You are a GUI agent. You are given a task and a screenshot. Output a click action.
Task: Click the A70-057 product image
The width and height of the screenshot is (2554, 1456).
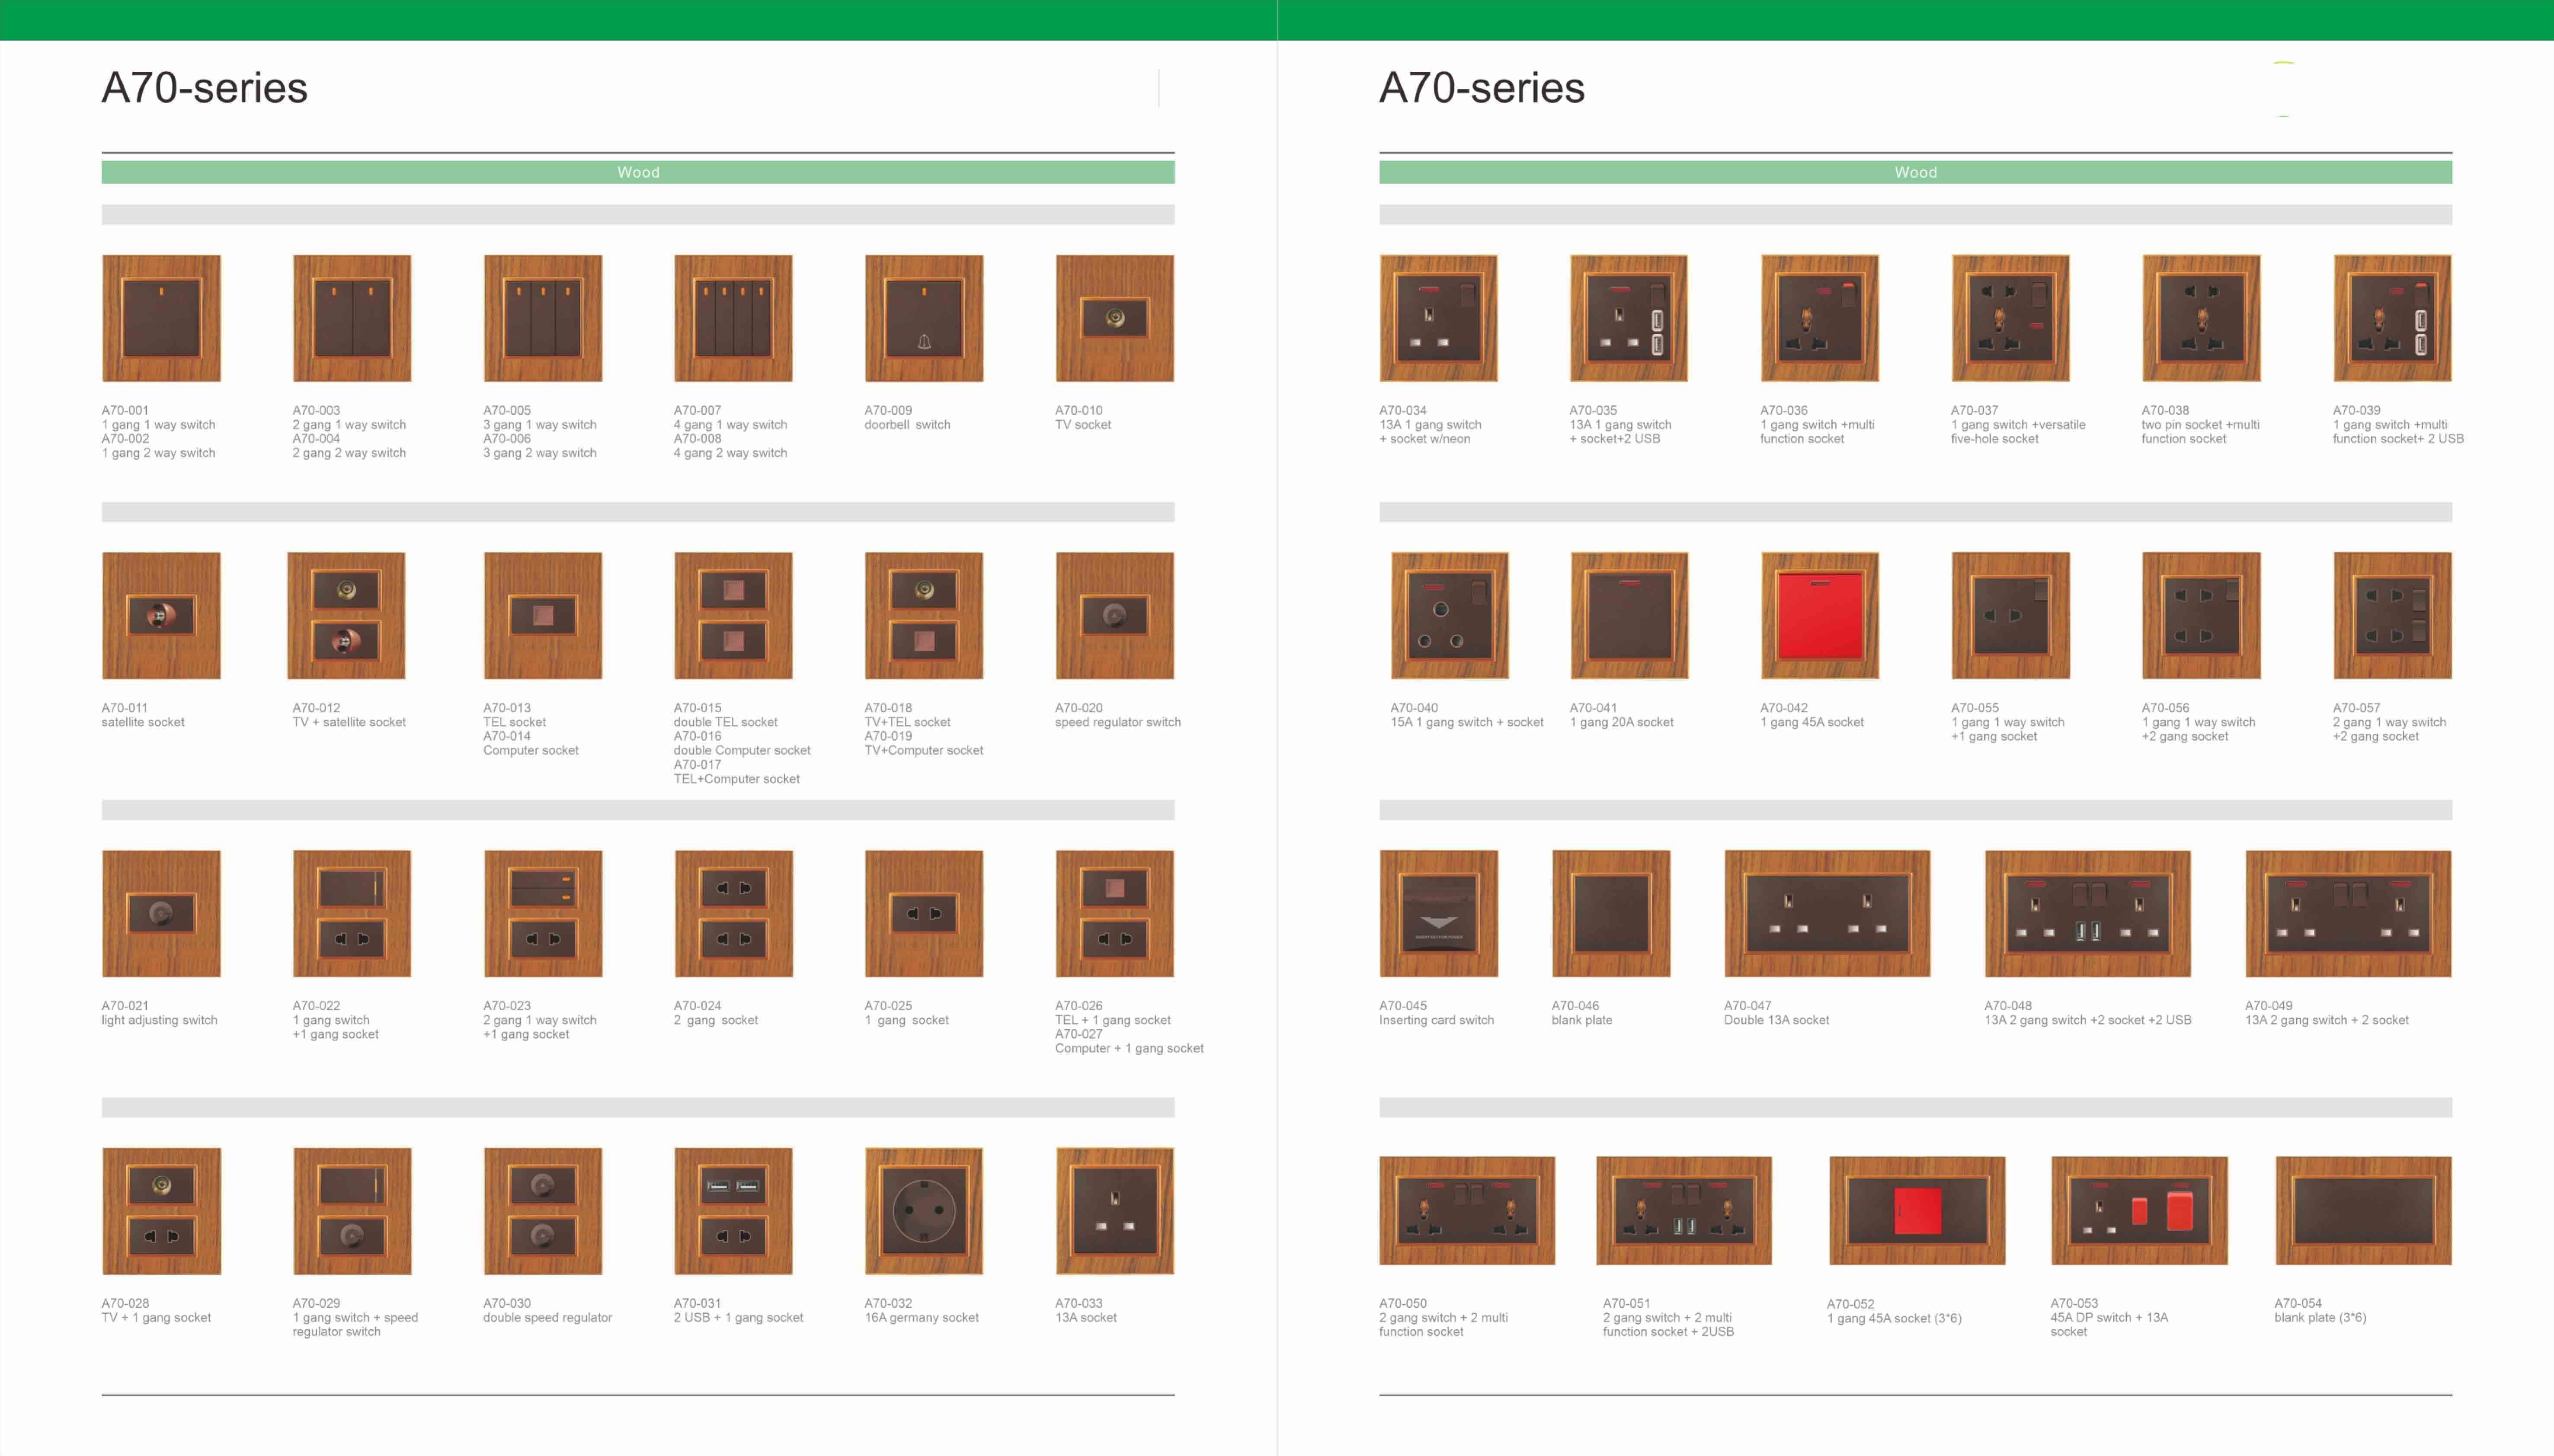[2392, 616]
